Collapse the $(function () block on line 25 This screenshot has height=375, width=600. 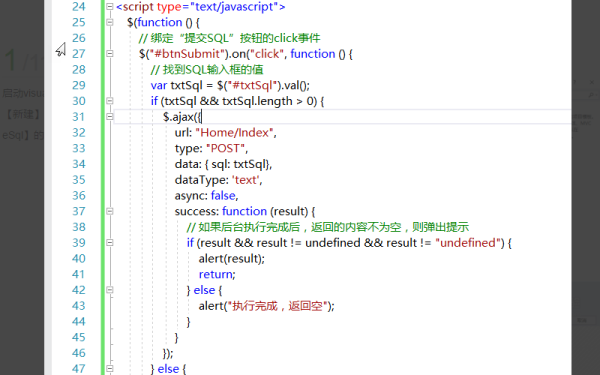click(x=110, y=22)
